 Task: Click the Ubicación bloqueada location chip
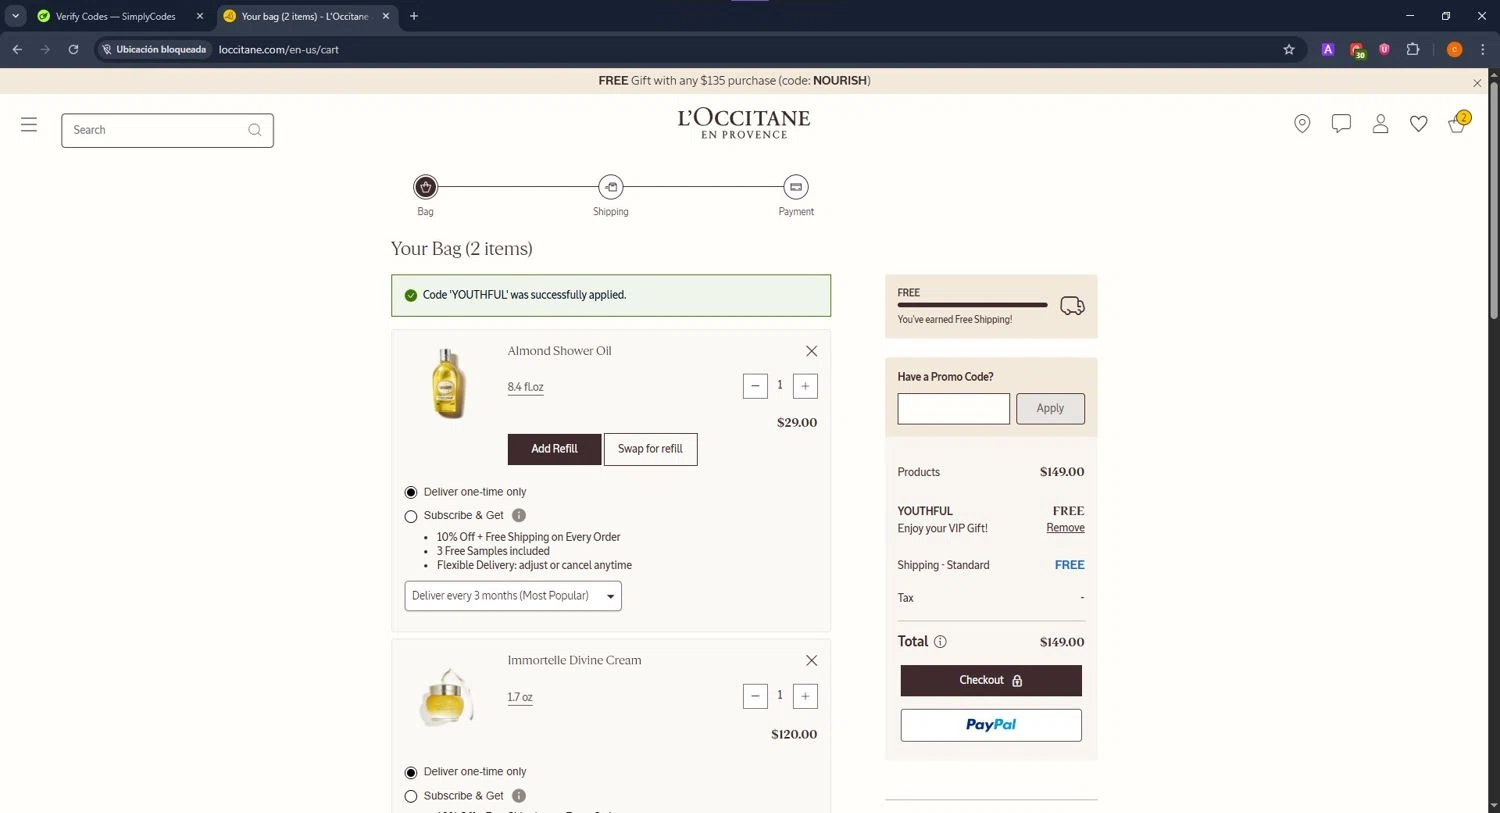153,49
